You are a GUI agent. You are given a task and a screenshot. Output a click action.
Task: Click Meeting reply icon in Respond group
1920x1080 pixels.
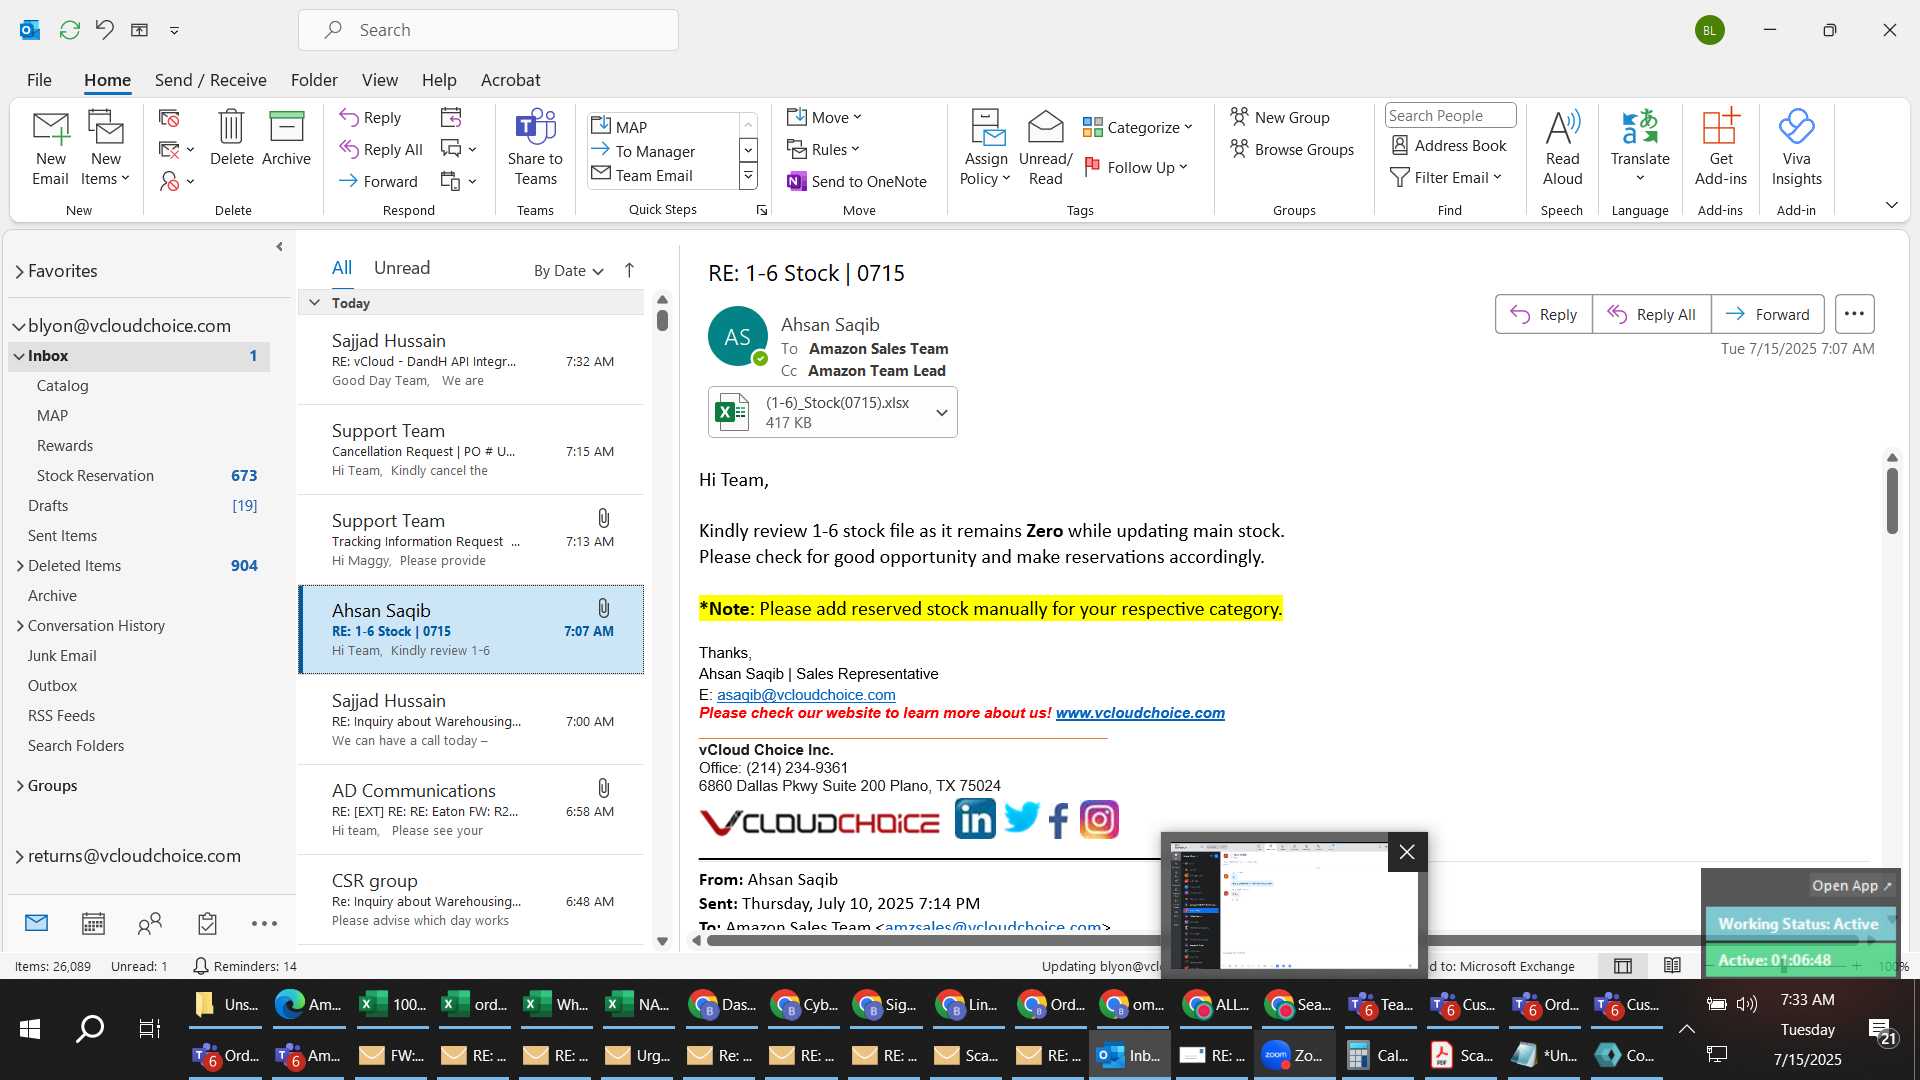(451, 117)
